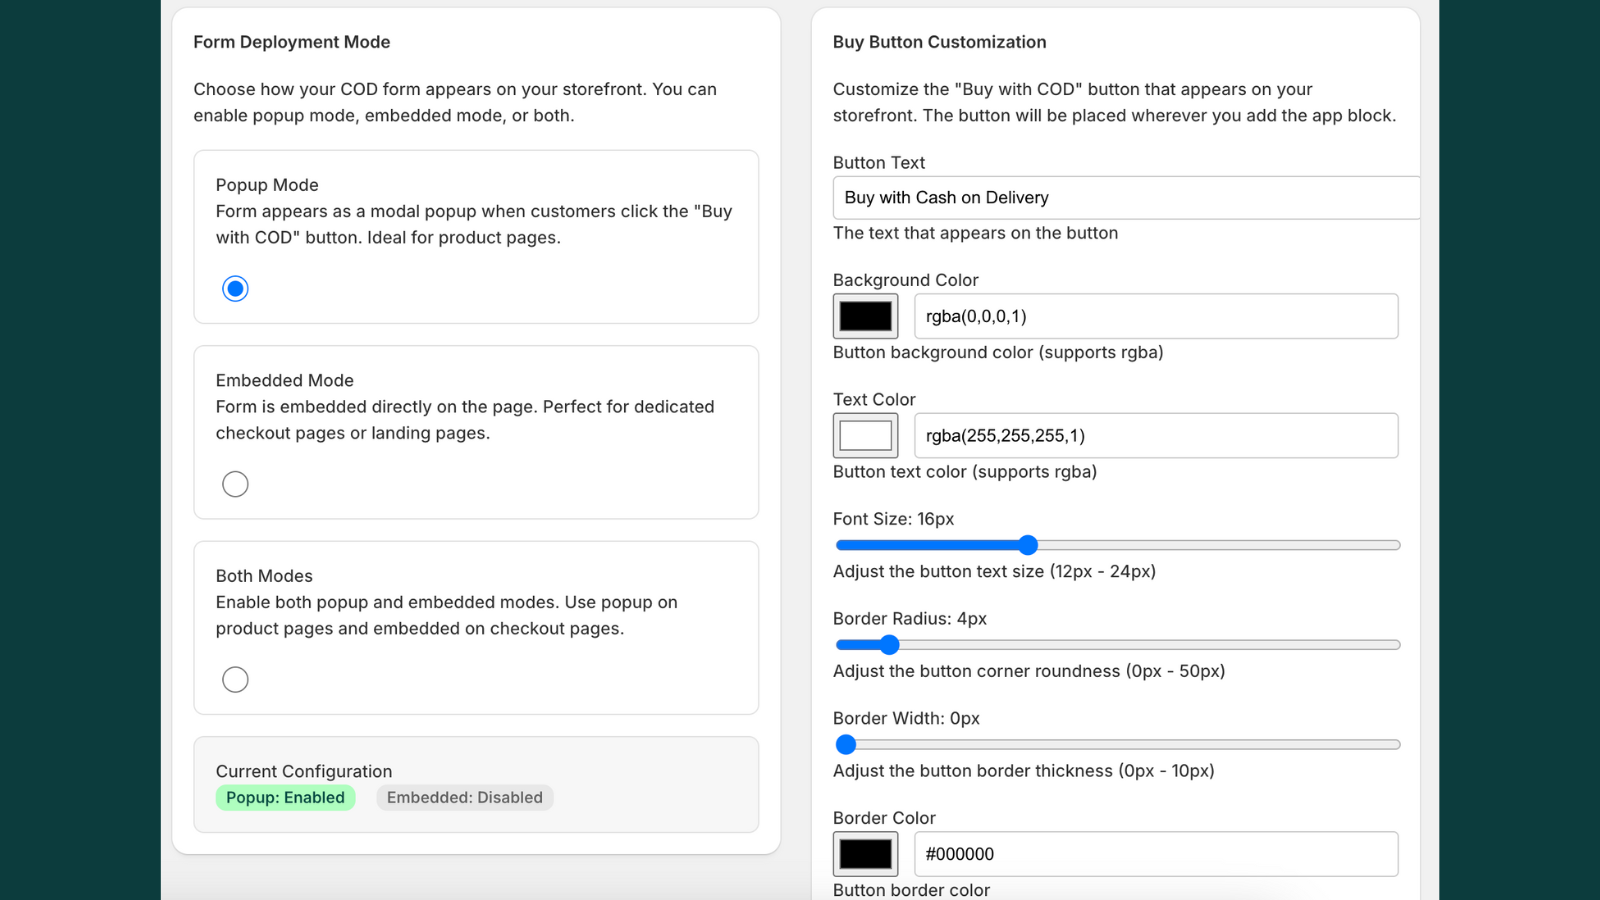Click the Background Color rgba text field
The height and width of the screenshot is (900, 1600).
[x=1155, y=316]
